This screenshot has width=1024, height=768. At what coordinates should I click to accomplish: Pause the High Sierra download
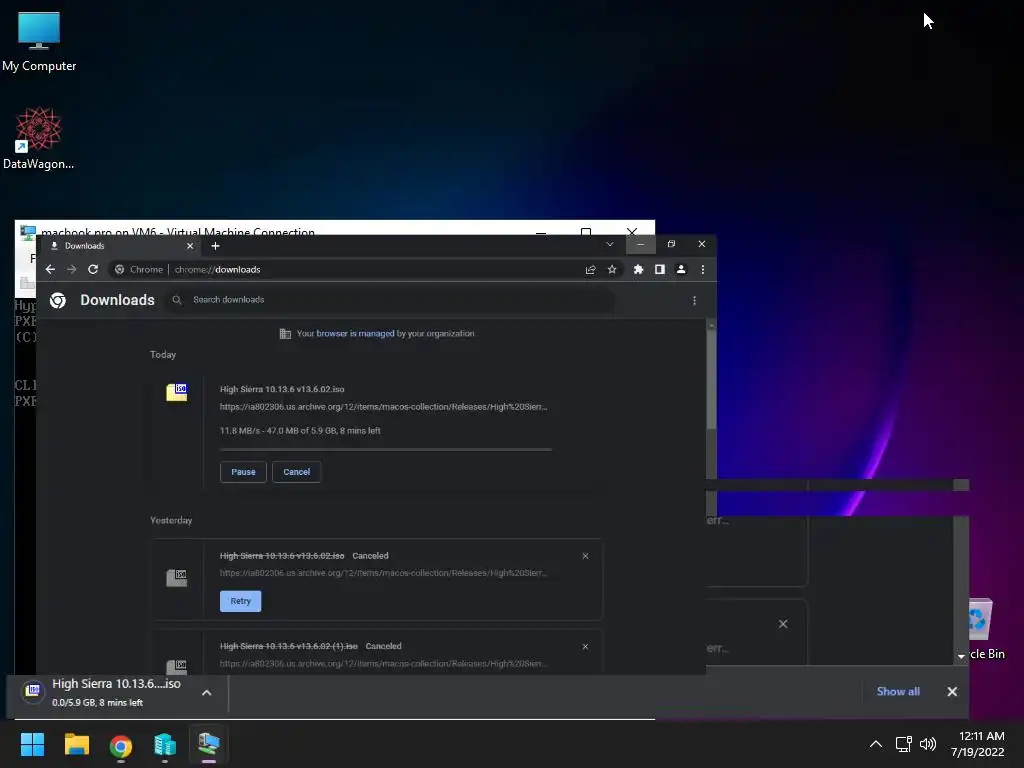pos(243,472)
